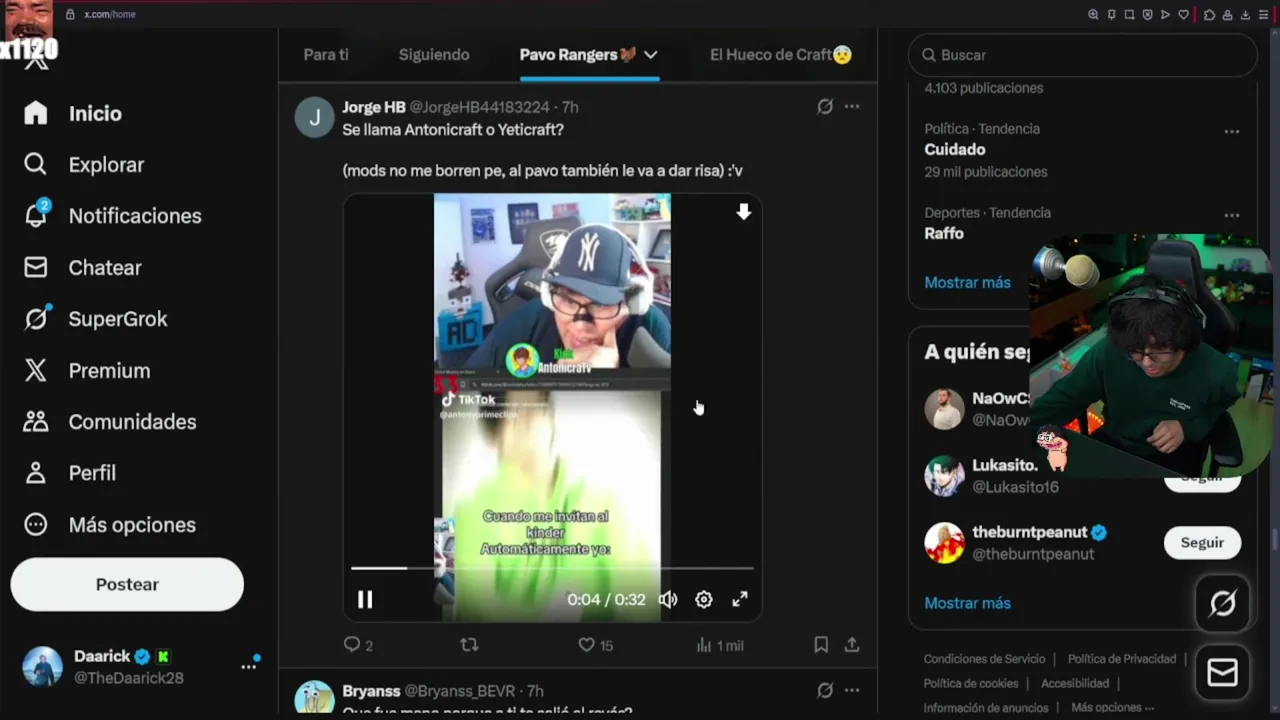Click download arrow on video

[743, 211]
